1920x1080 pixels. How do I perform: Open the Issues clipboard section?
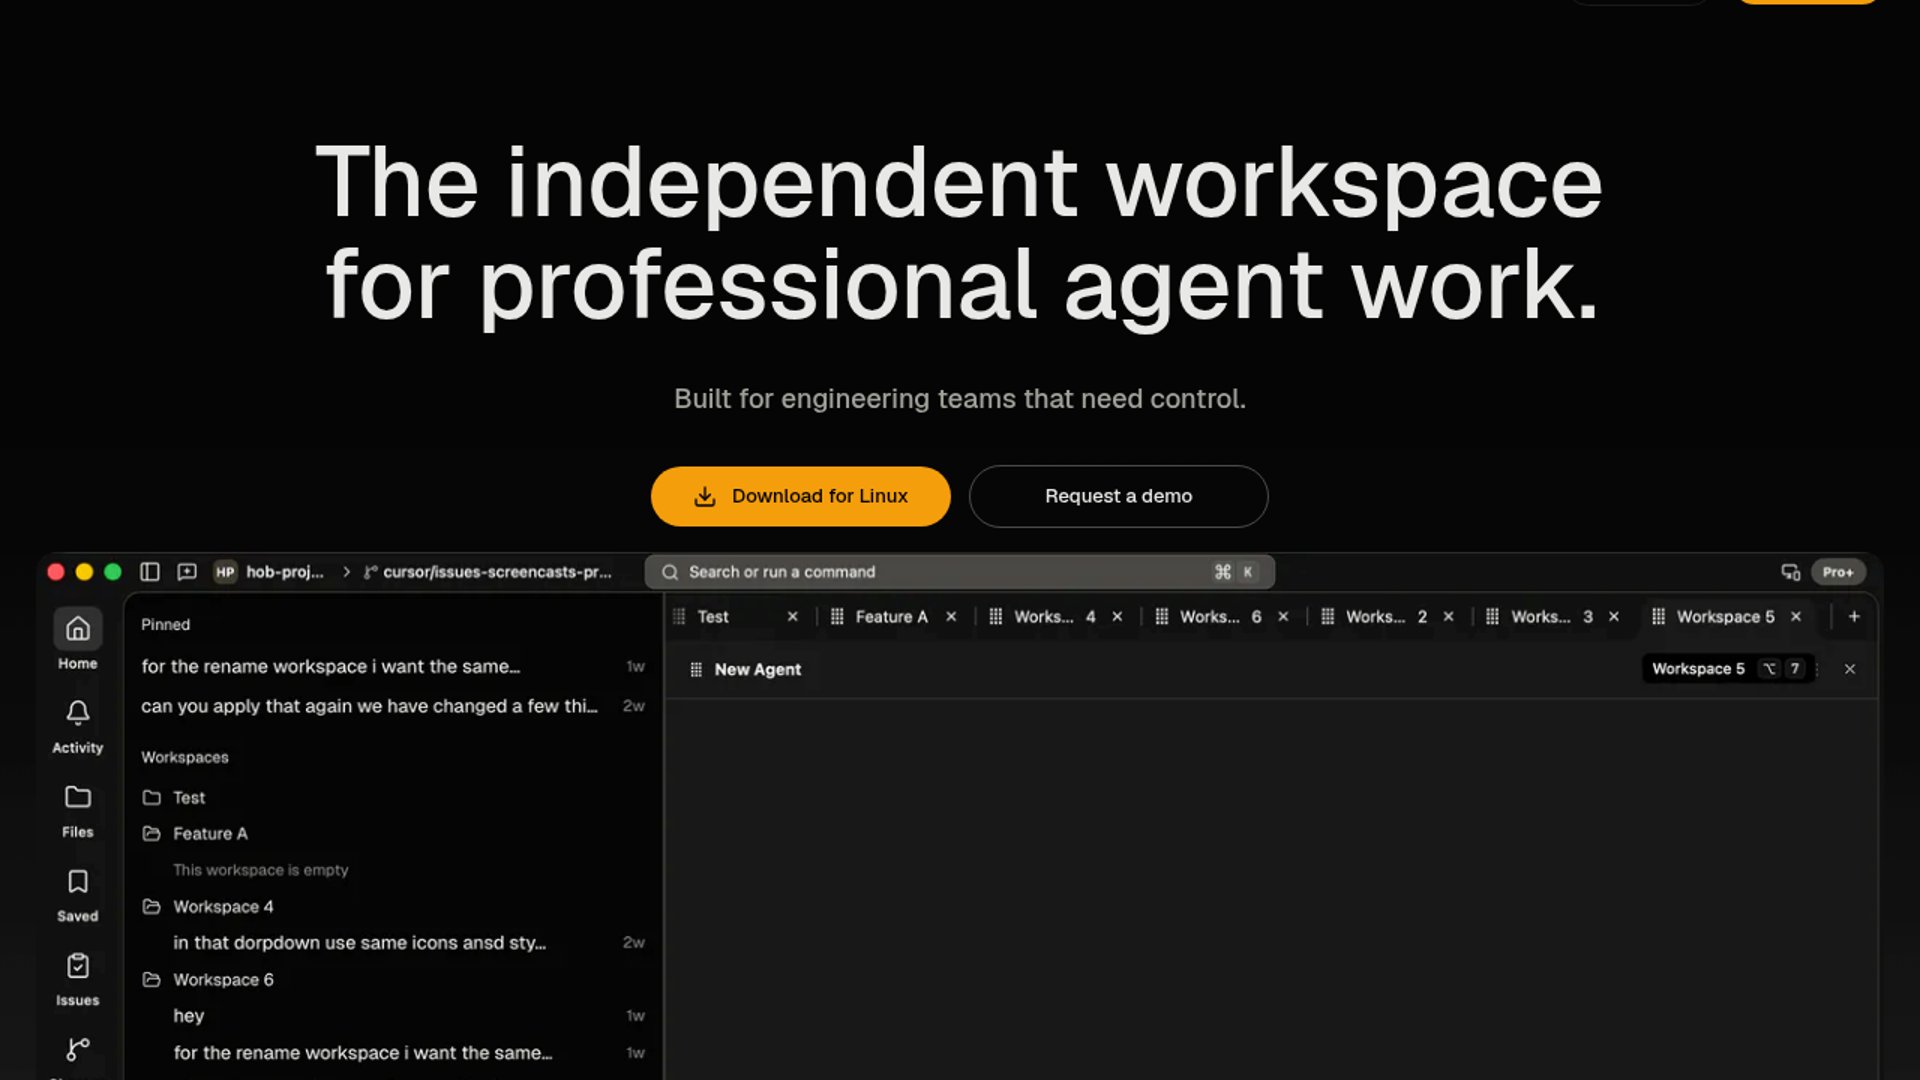pyautogui.click(x=77, y=979)
